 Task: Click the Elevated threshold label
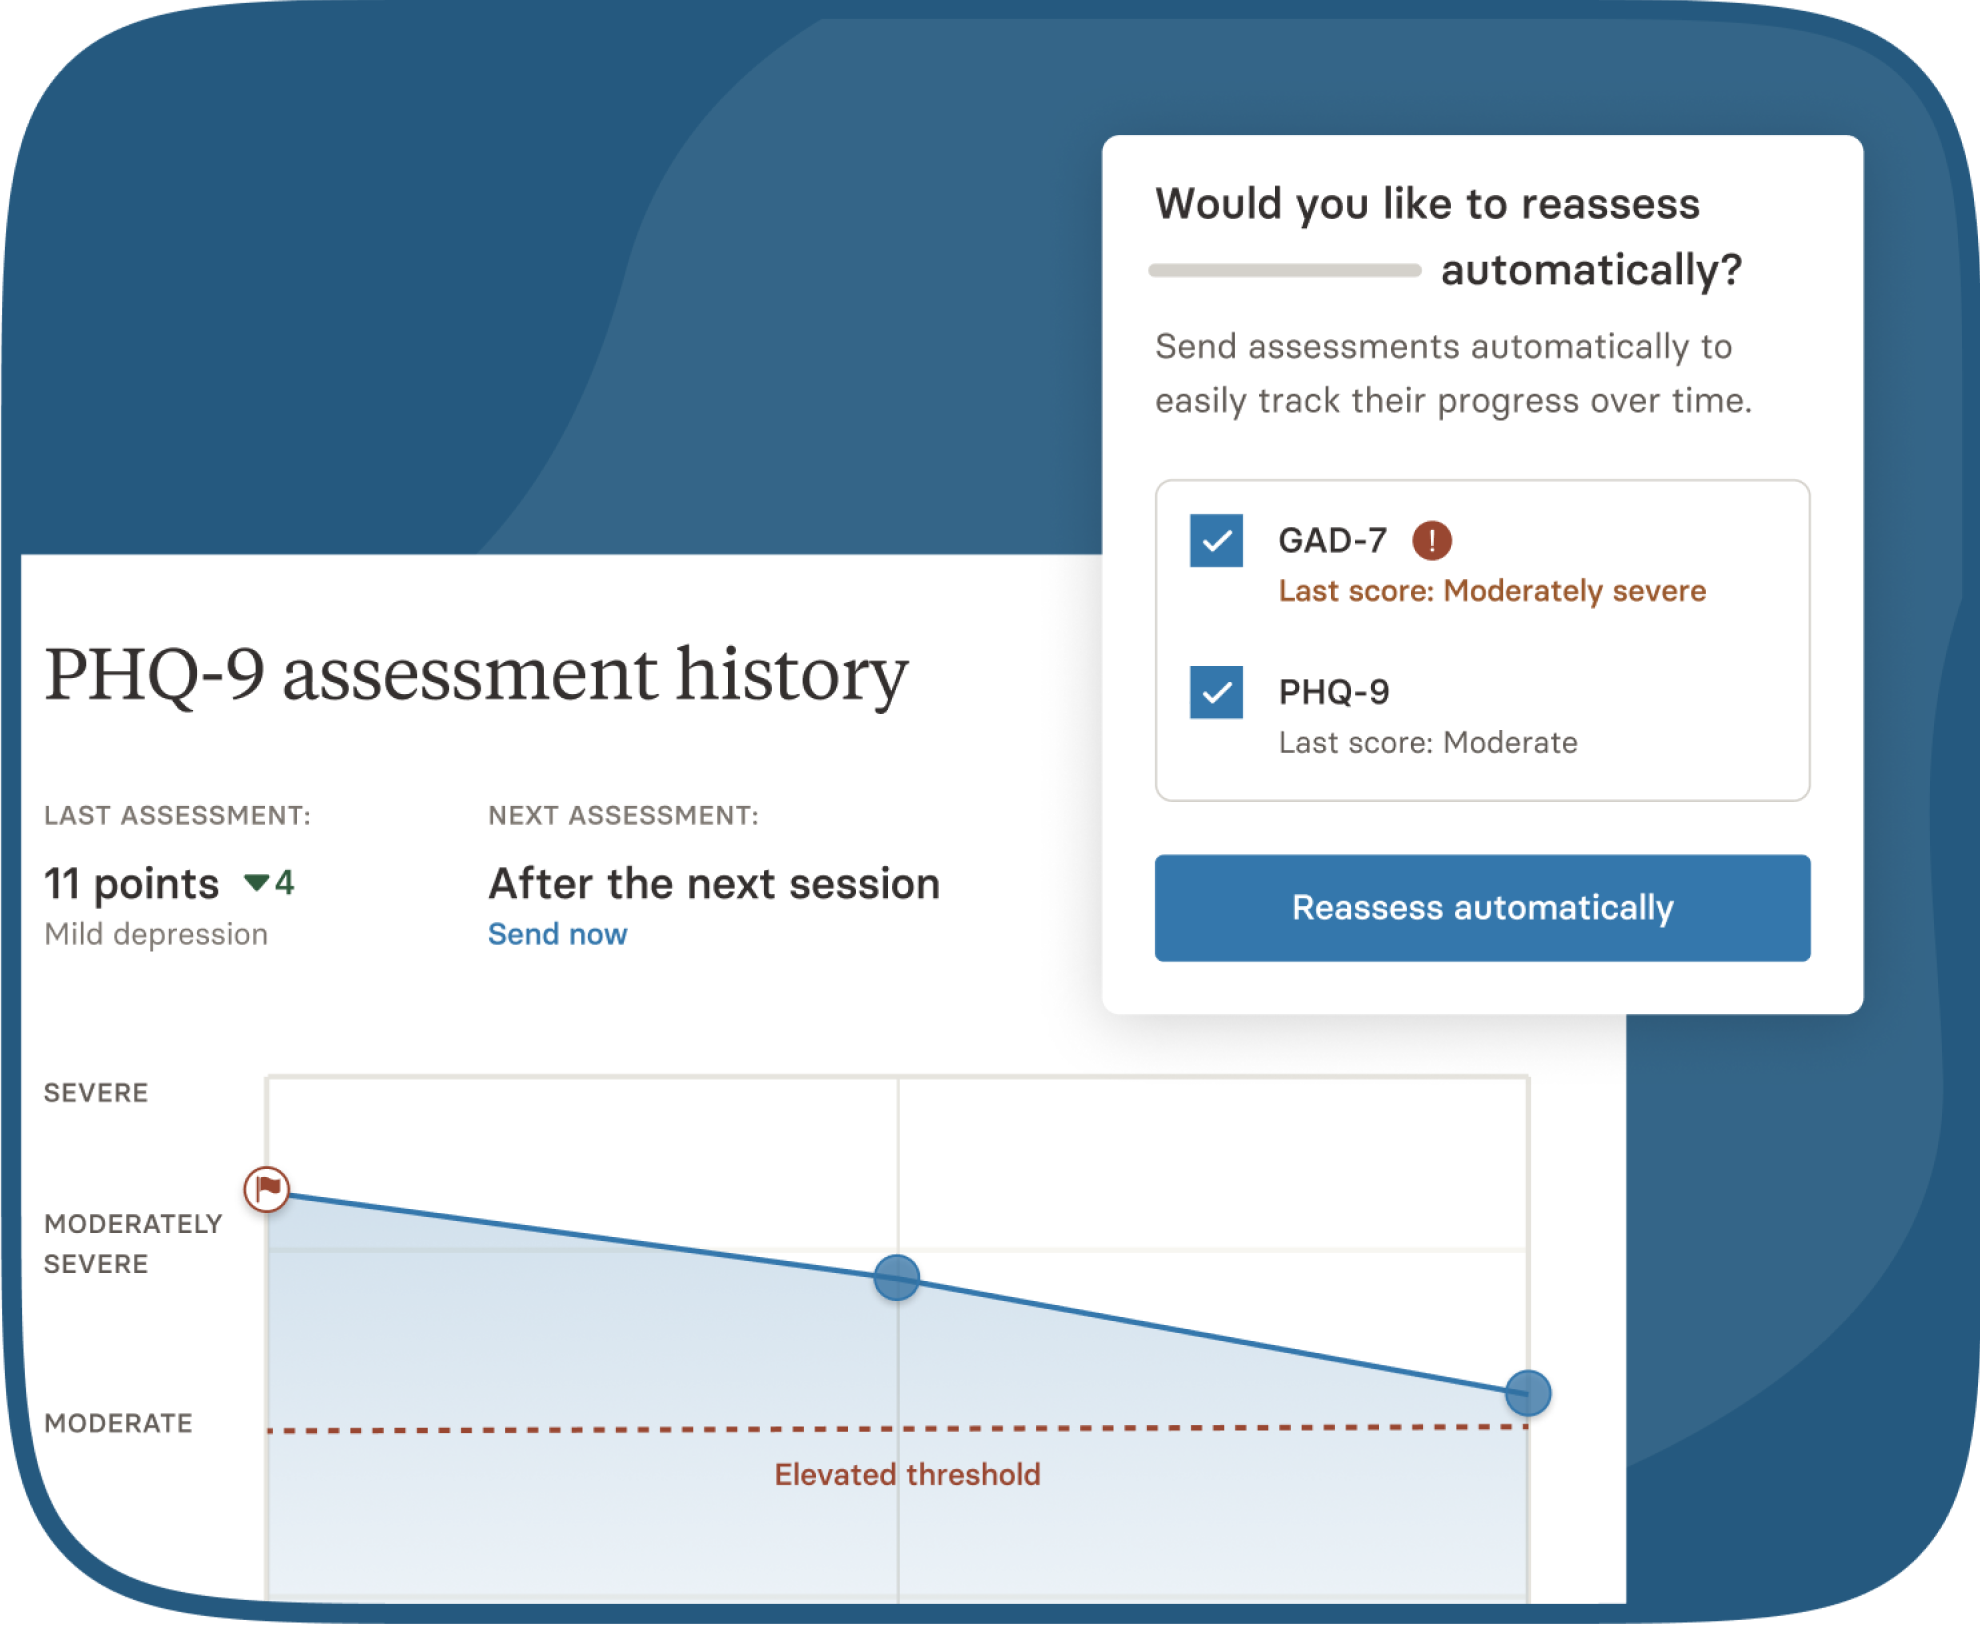pos(907,1474)
